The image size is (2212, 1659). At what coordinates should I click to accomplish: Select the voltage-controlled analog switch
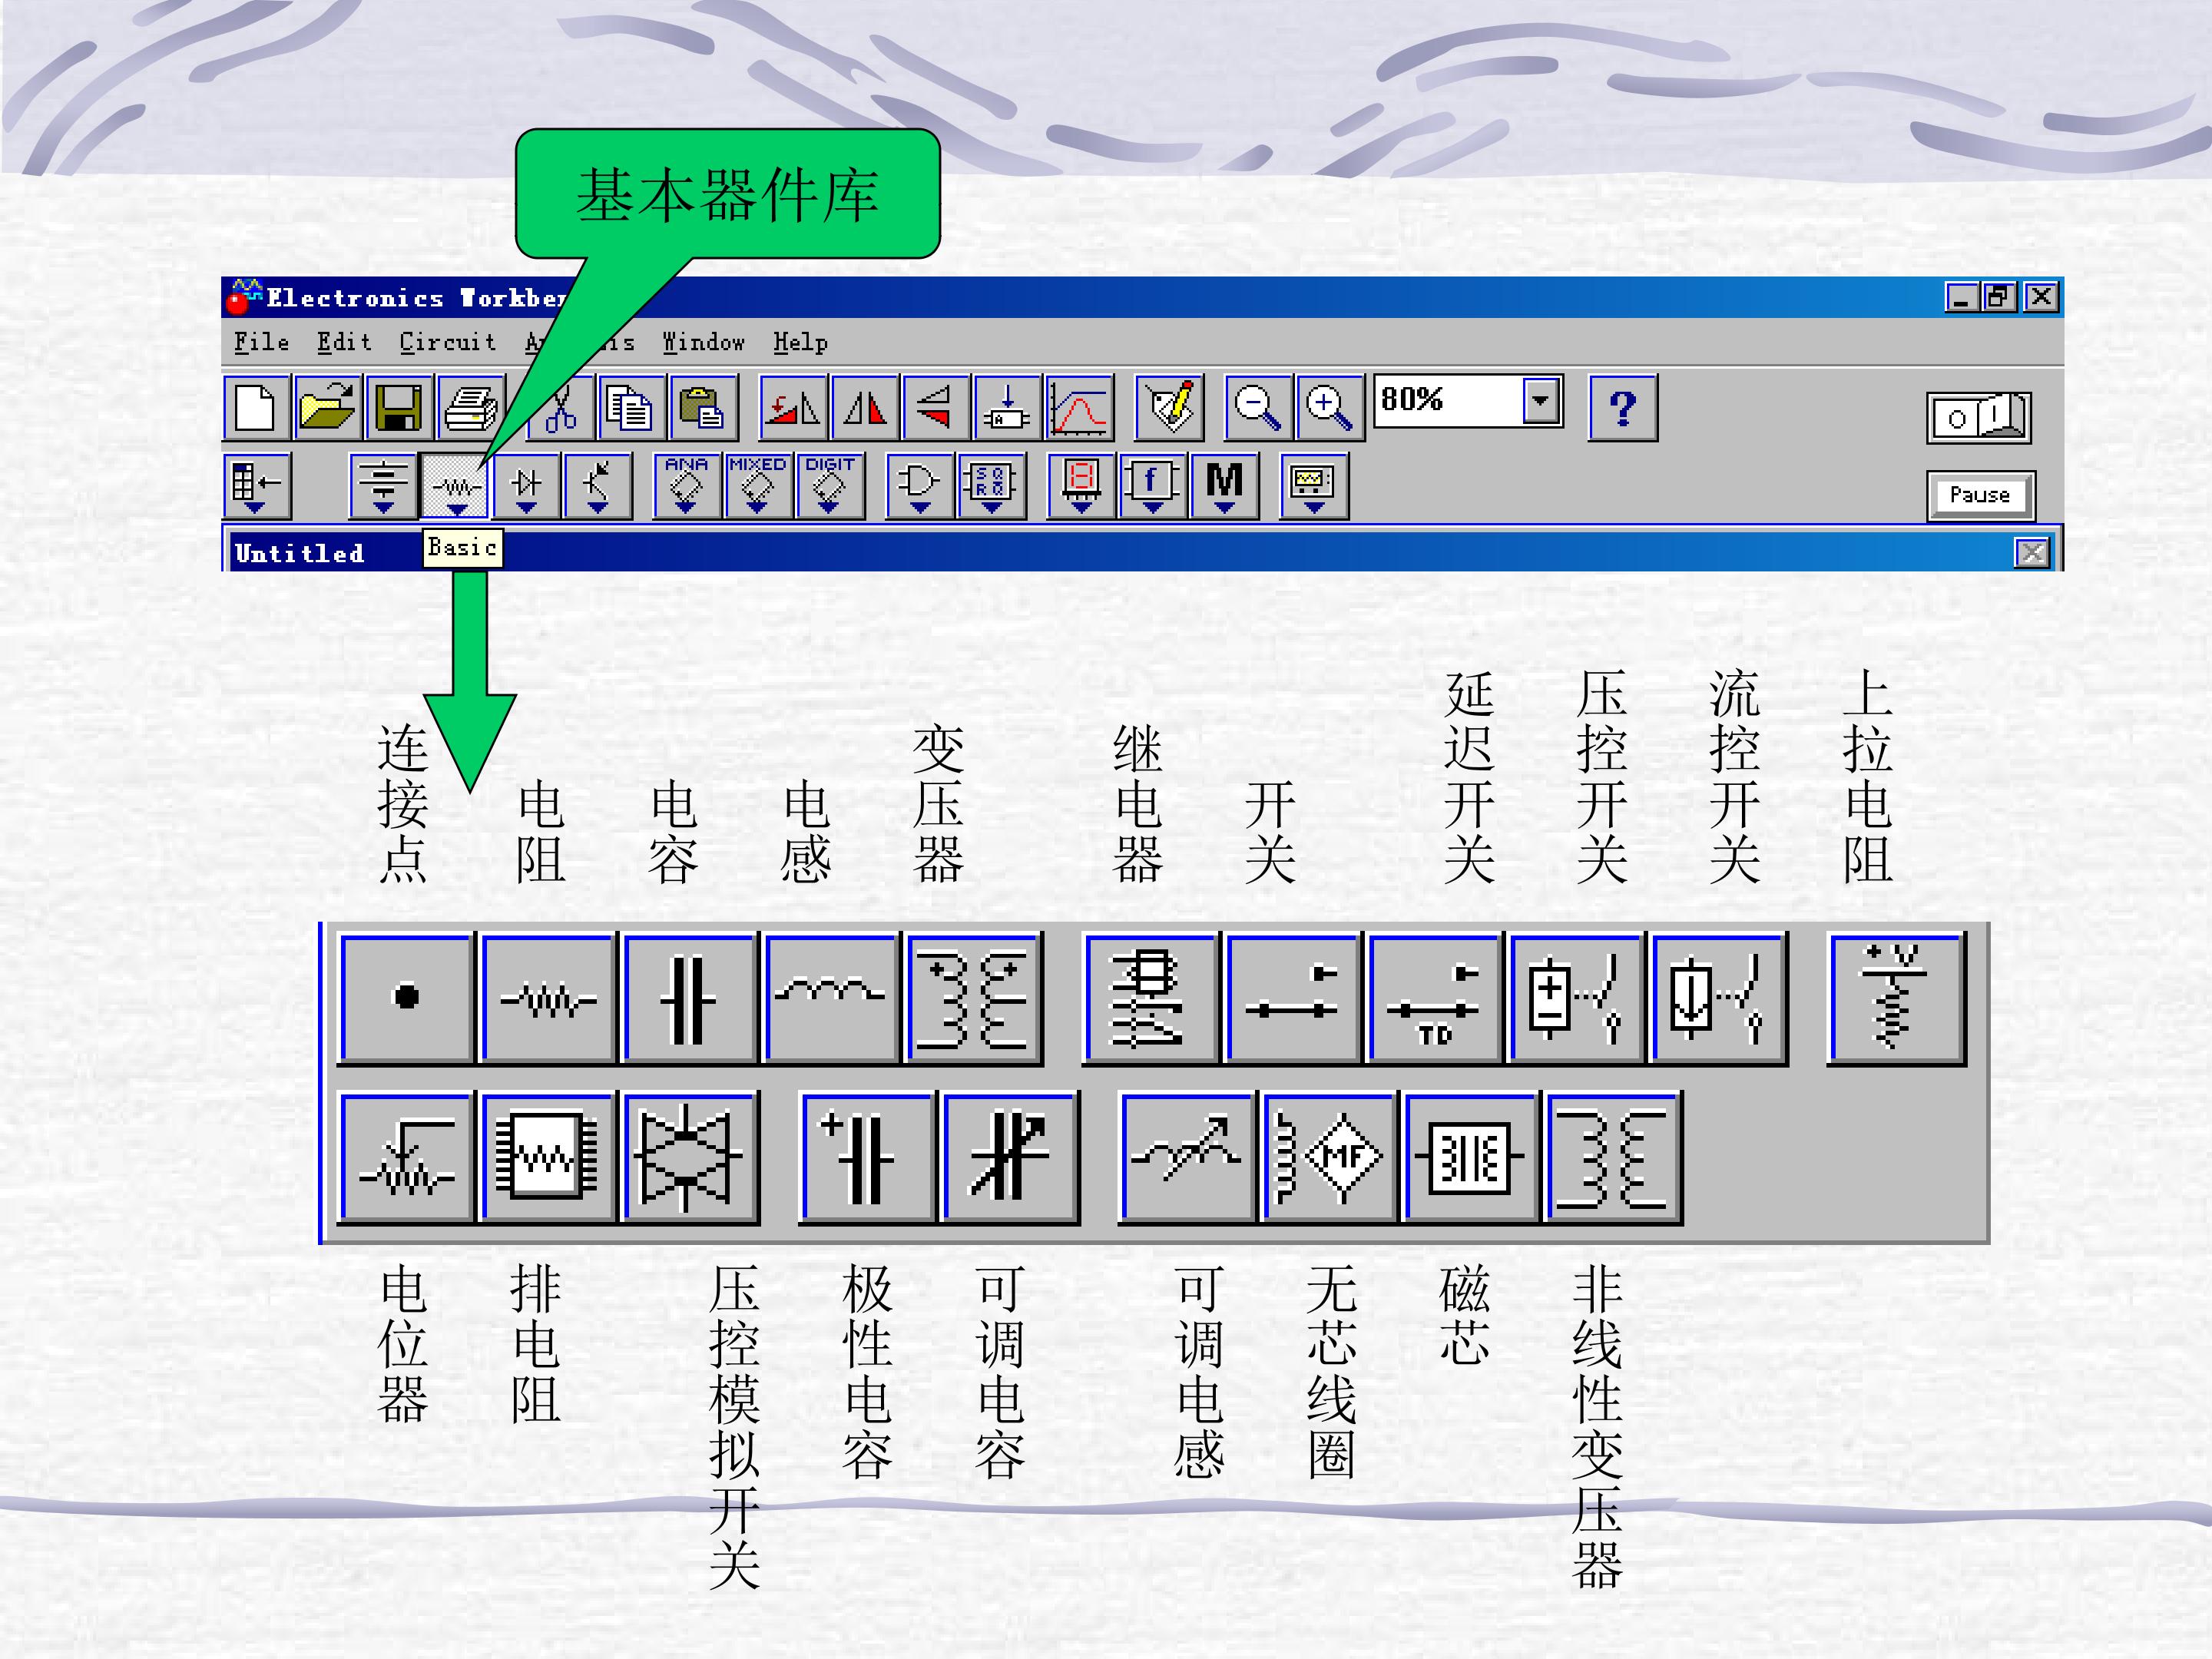pos(690,1157)
